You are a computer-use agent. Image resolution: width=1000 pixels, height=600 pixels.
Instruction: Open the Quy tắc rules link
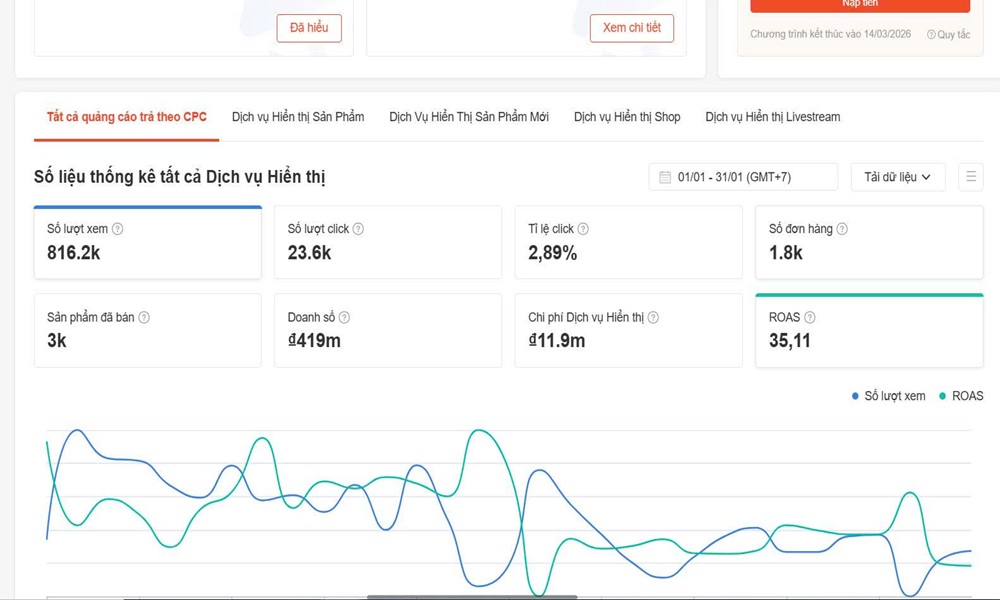click(x=948, y=35)
